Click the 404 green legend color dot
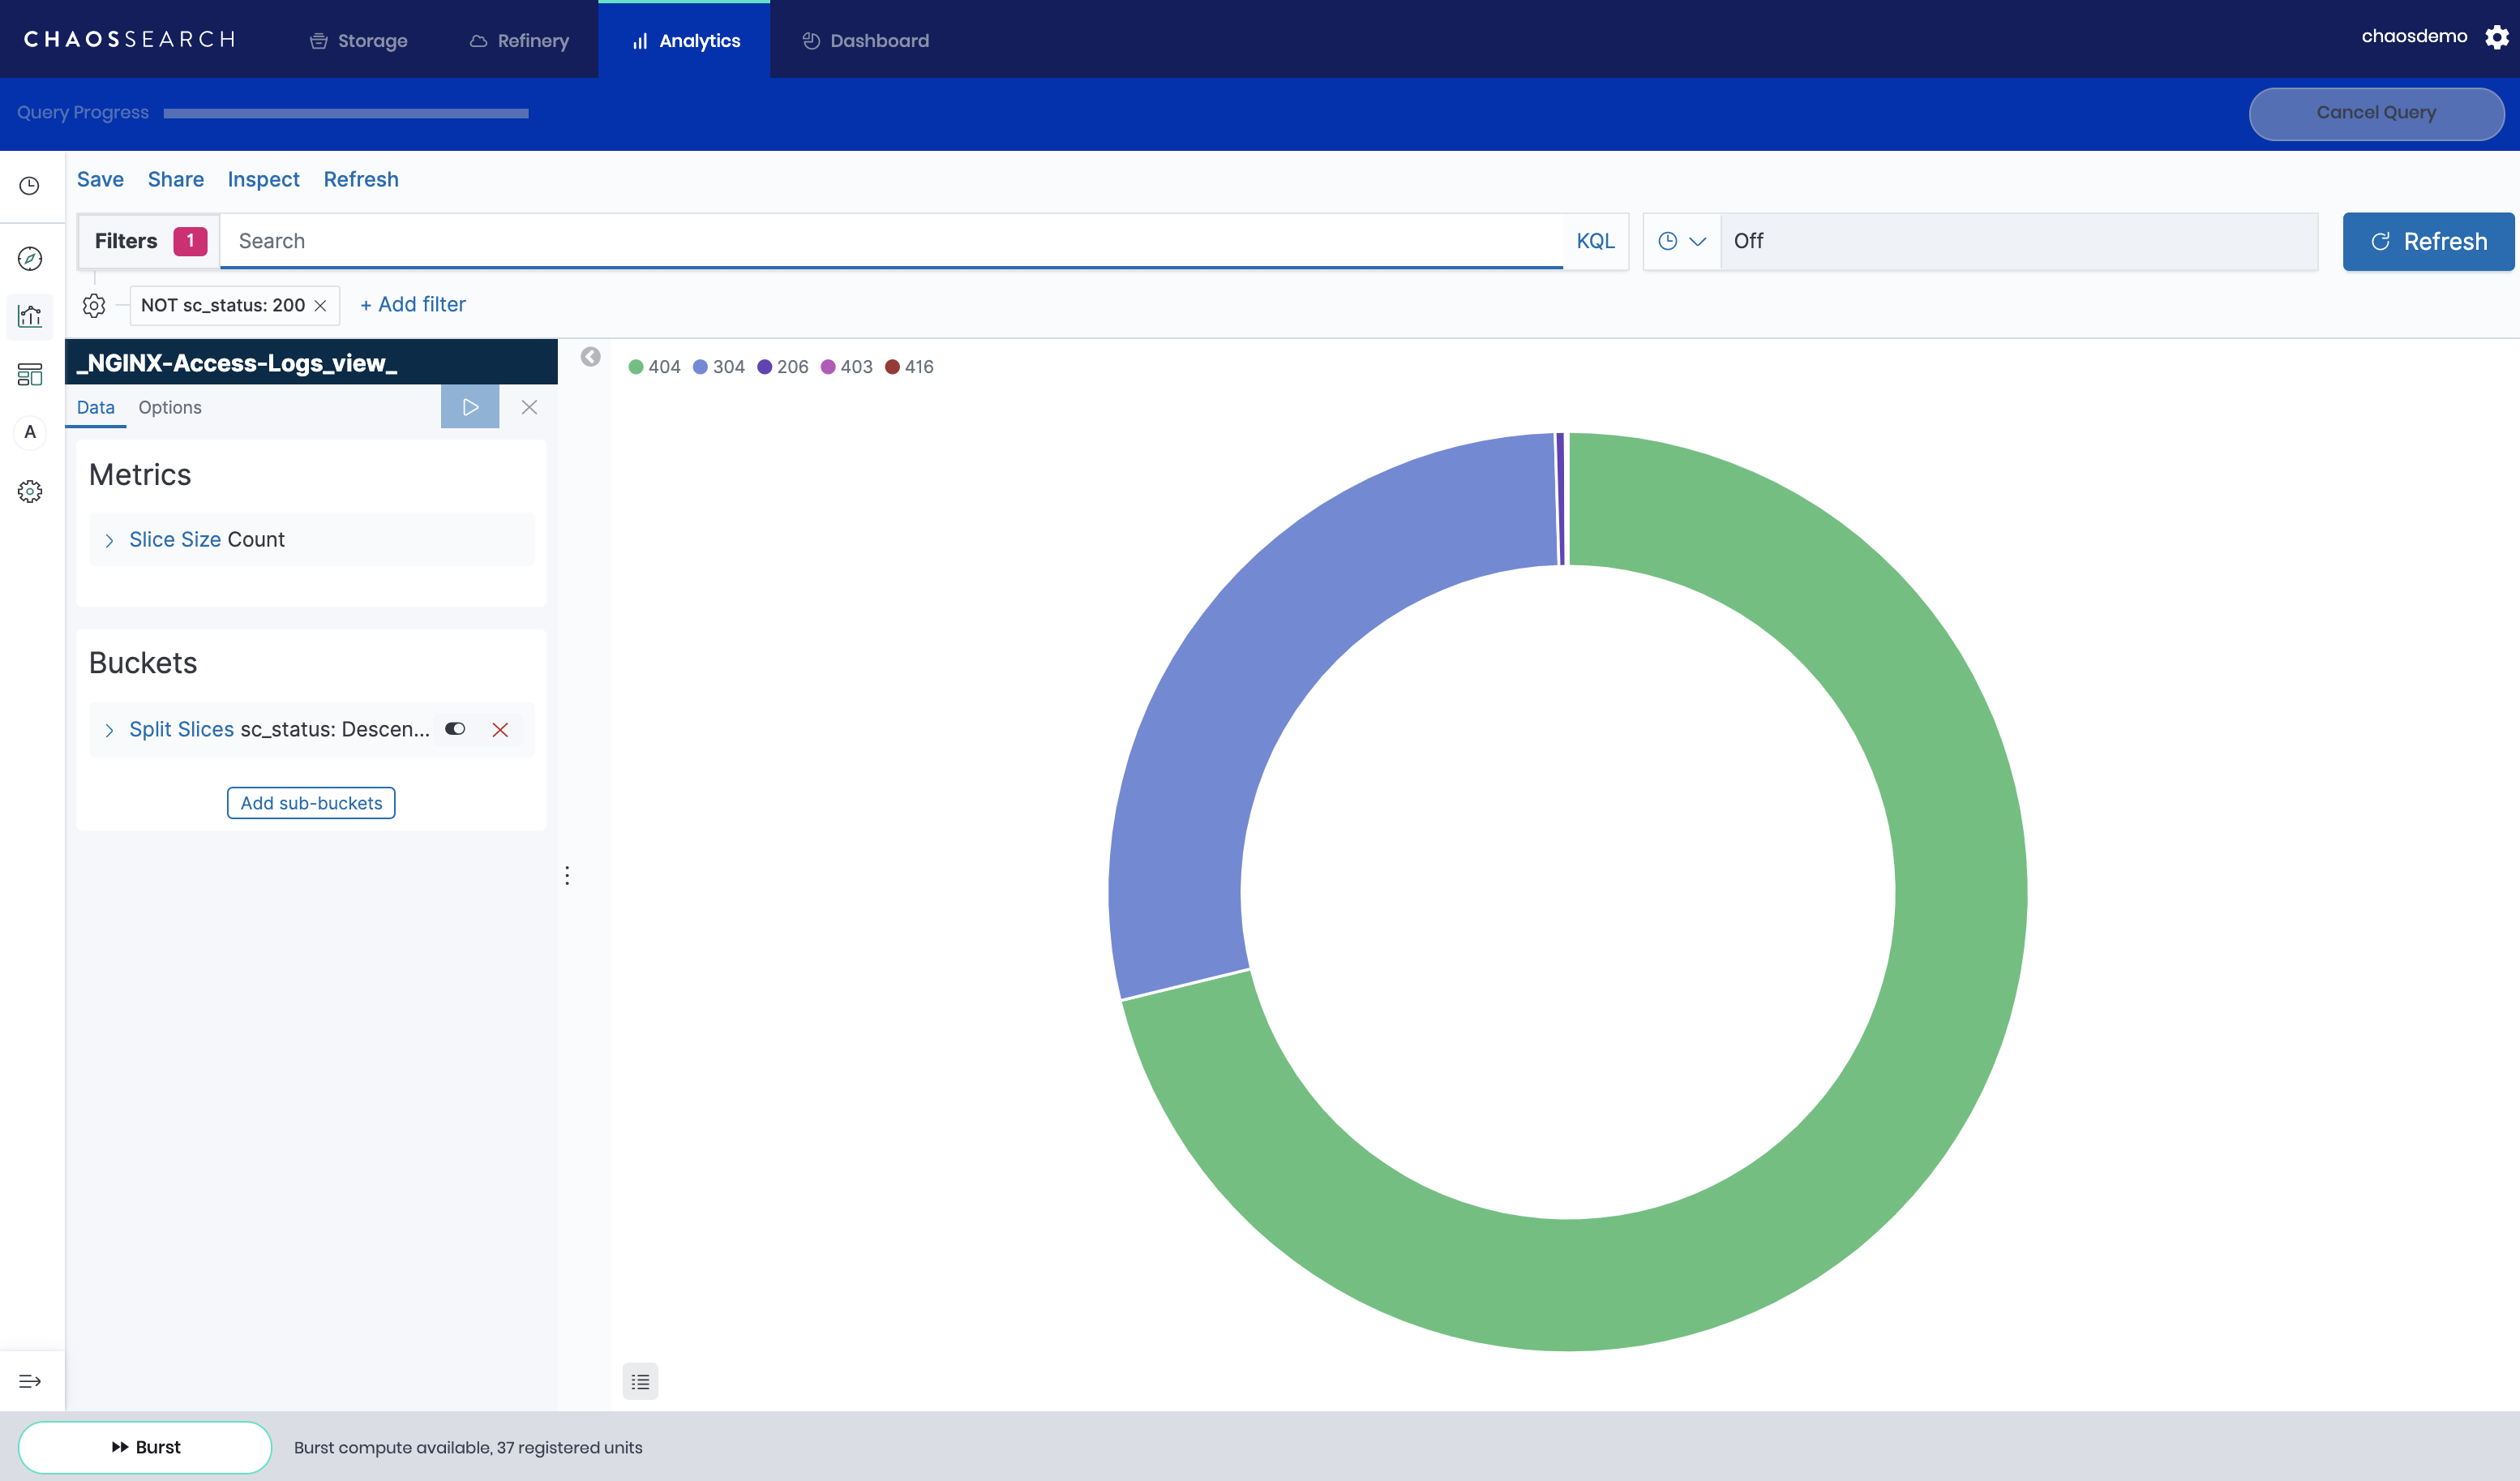Screen dimensions: 2520x1481 click(636, 367)
